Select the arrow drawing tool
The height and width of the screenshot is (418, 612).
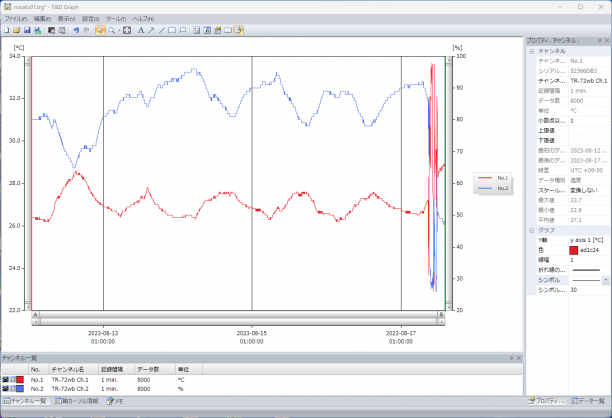pyautogui.click(x=151, y=30)
